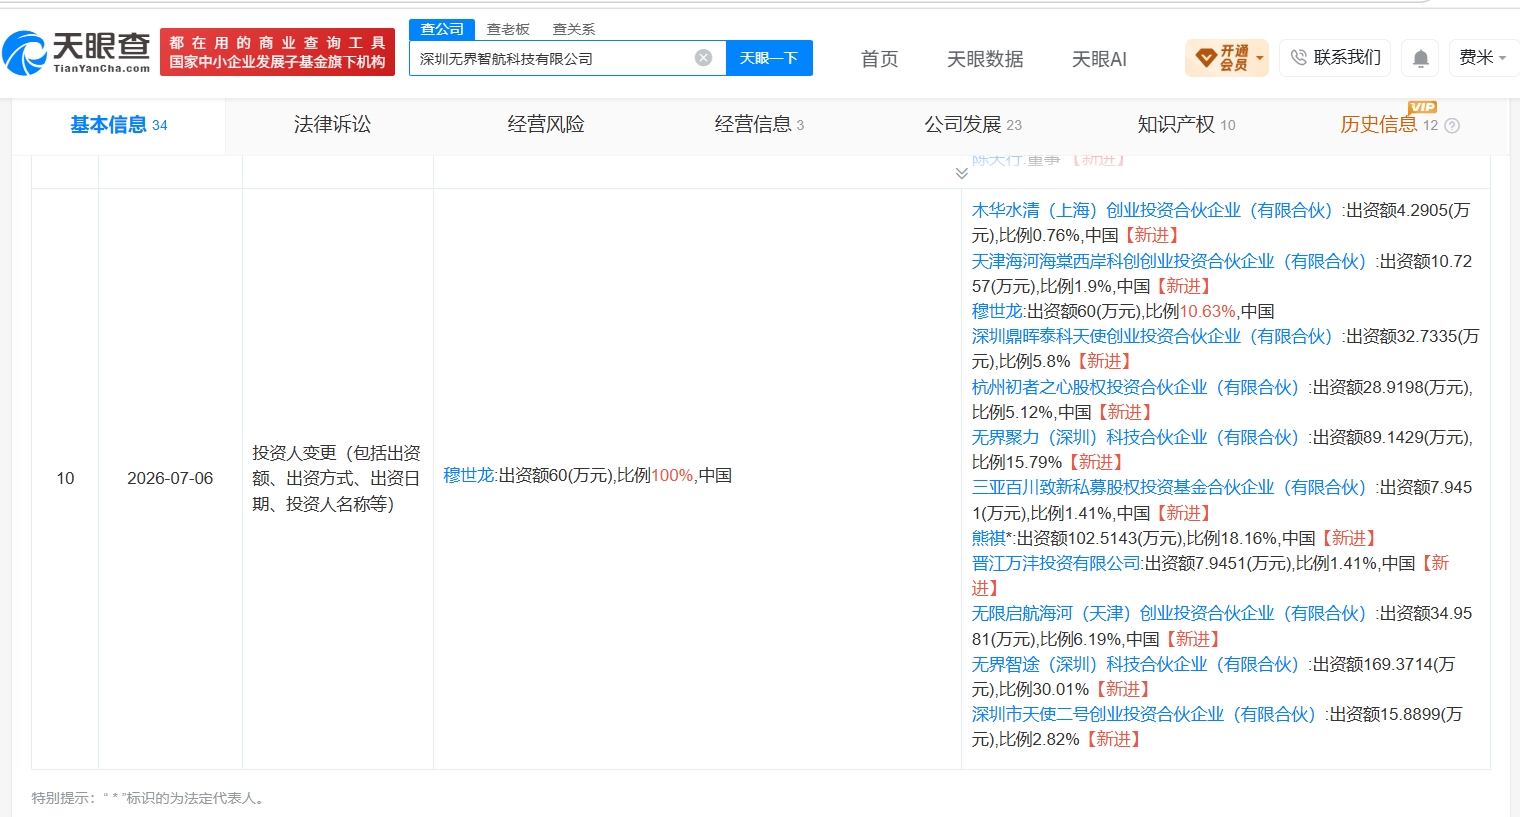The height and width of the screenshot is (817, 1520).
Task: Open the 历史信息 help question icon
Action: coord(1452,126)
